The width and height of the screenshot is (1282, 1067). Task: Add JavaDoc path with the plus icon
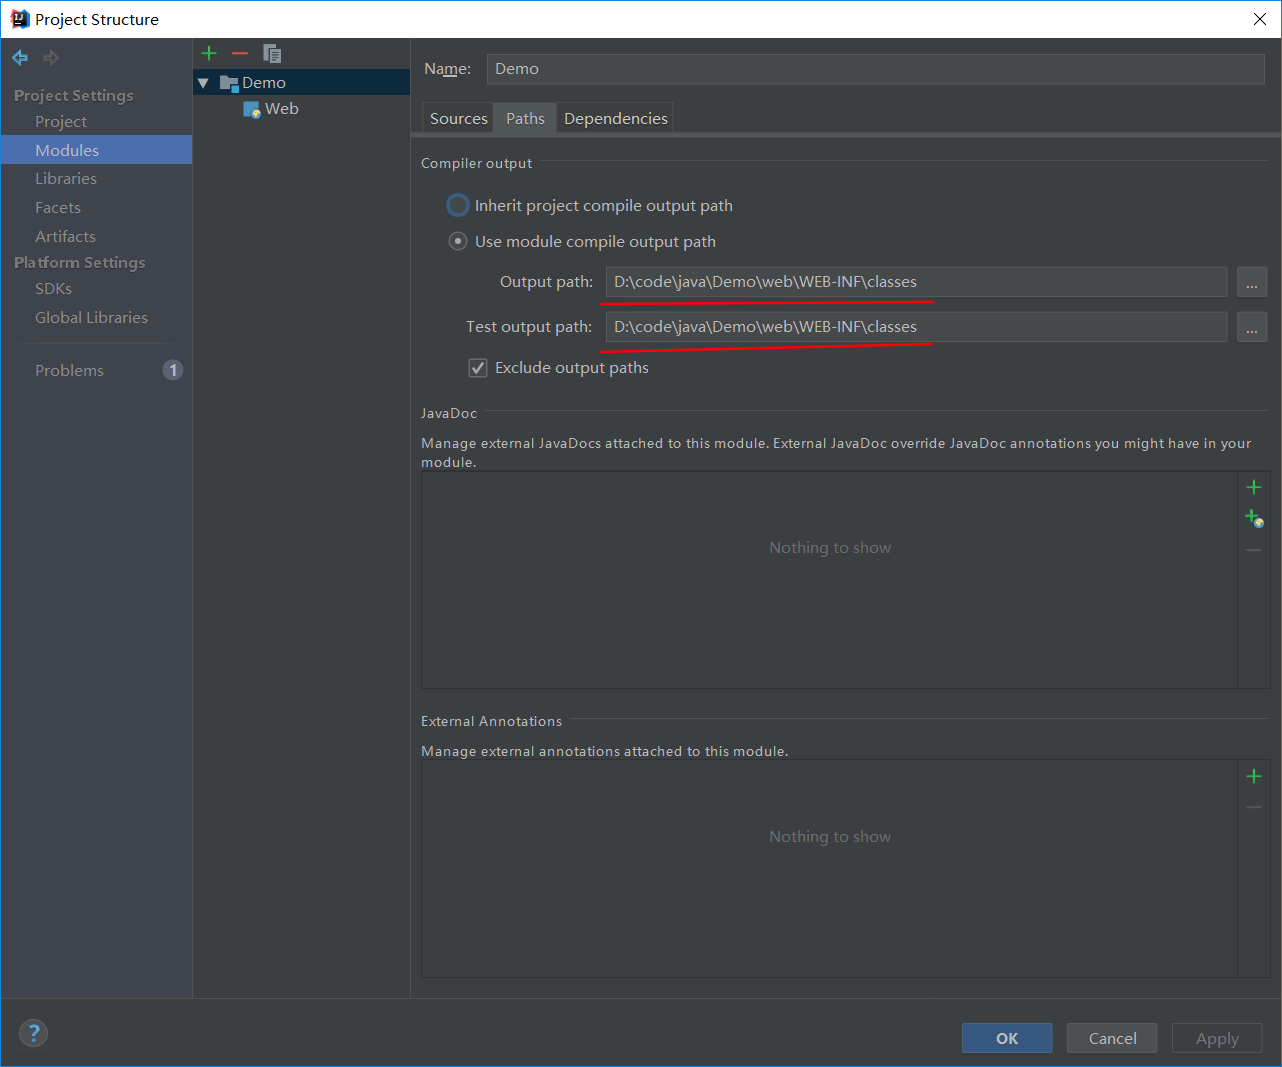coord(1254,487)
